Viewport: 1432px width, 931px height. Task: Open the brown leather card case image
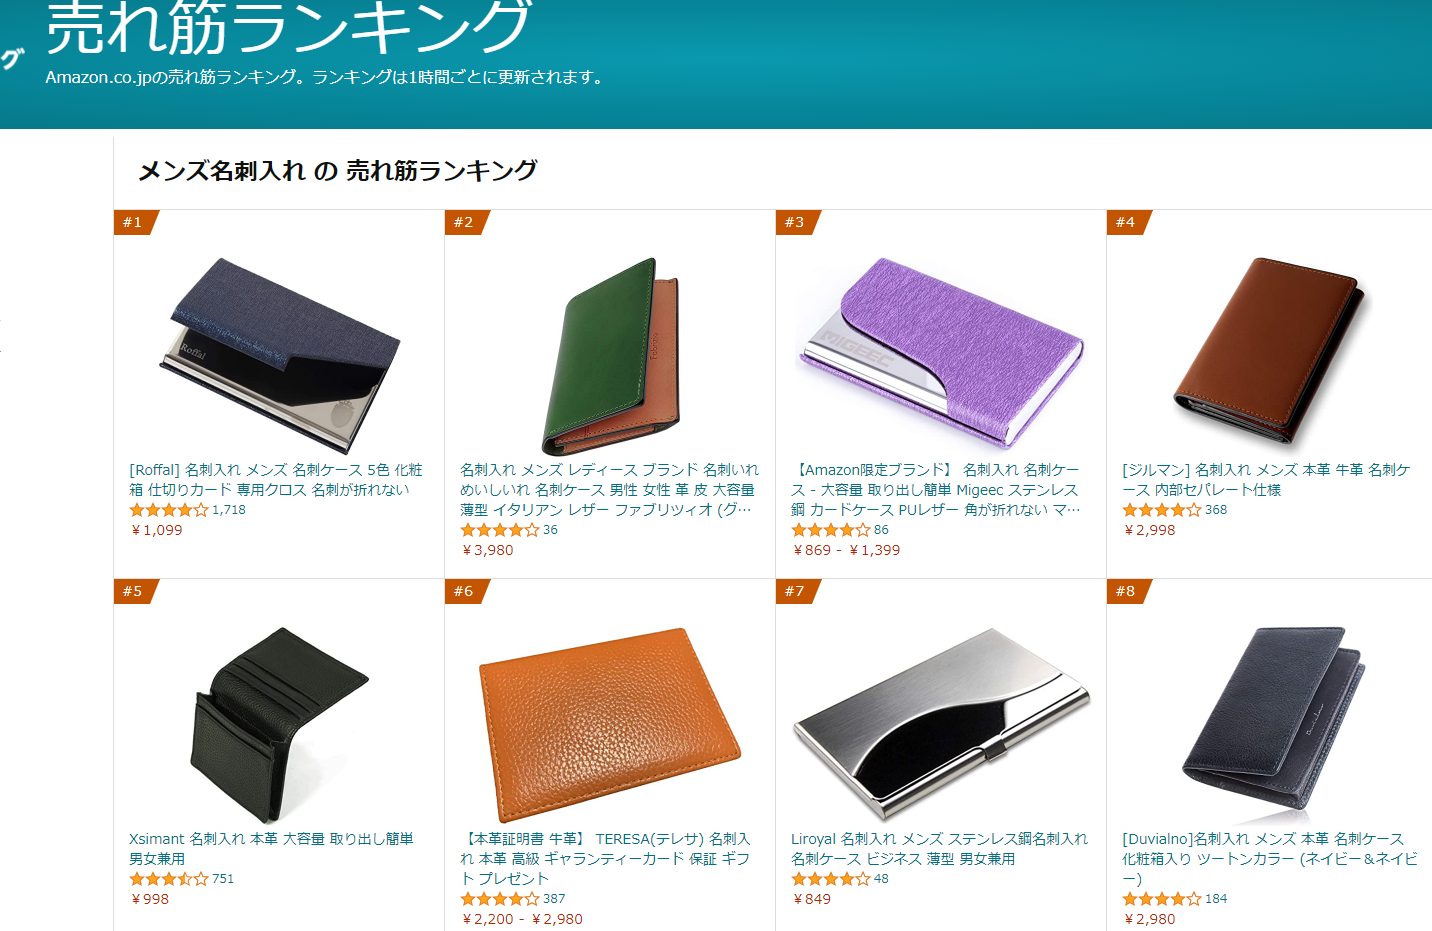point(1268,350)
